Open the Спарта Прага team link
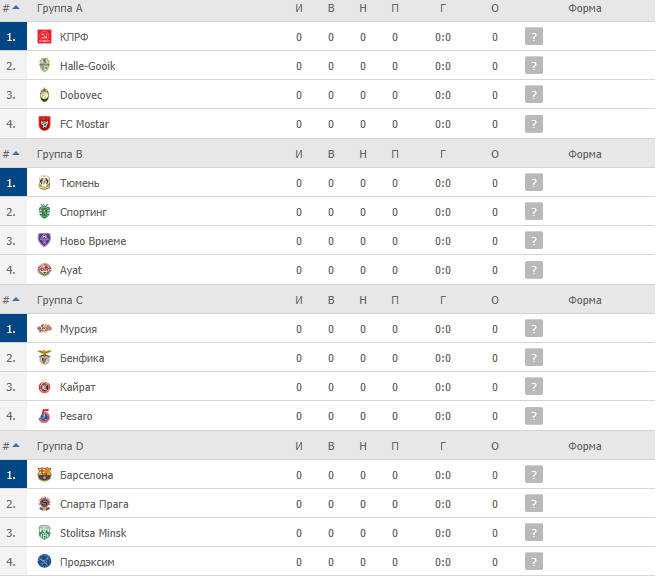 pos(94,504)
